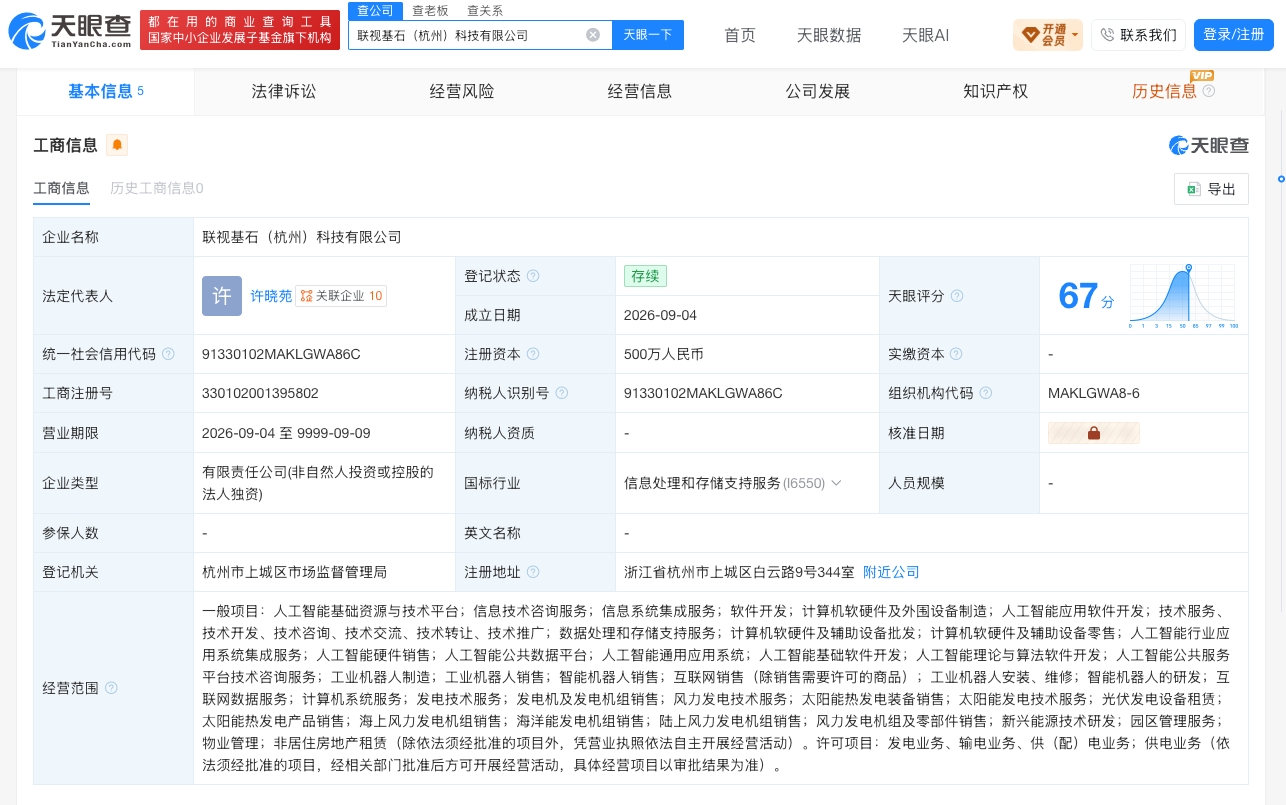Screen dimensions: 1286x805
Task: Open the help icon next to 天眼评分
Action: [957, 296]
